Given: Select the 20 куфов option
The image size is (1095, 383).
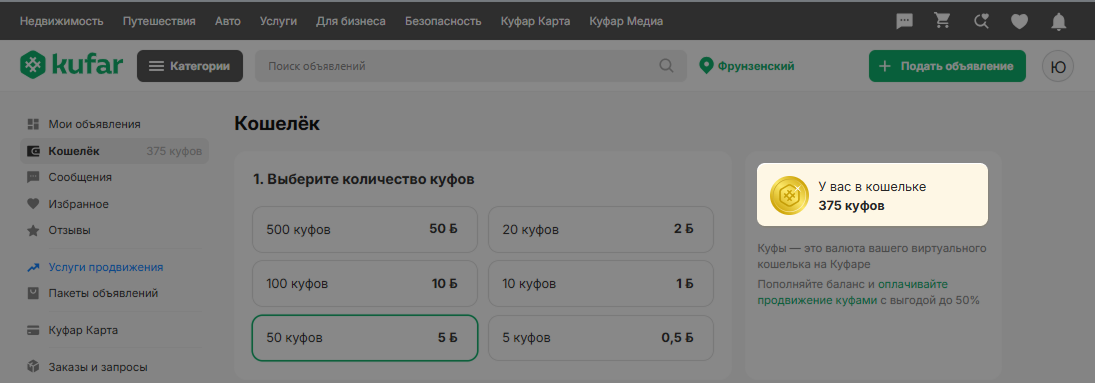Looking at the screenshot, I should (601, 229).
